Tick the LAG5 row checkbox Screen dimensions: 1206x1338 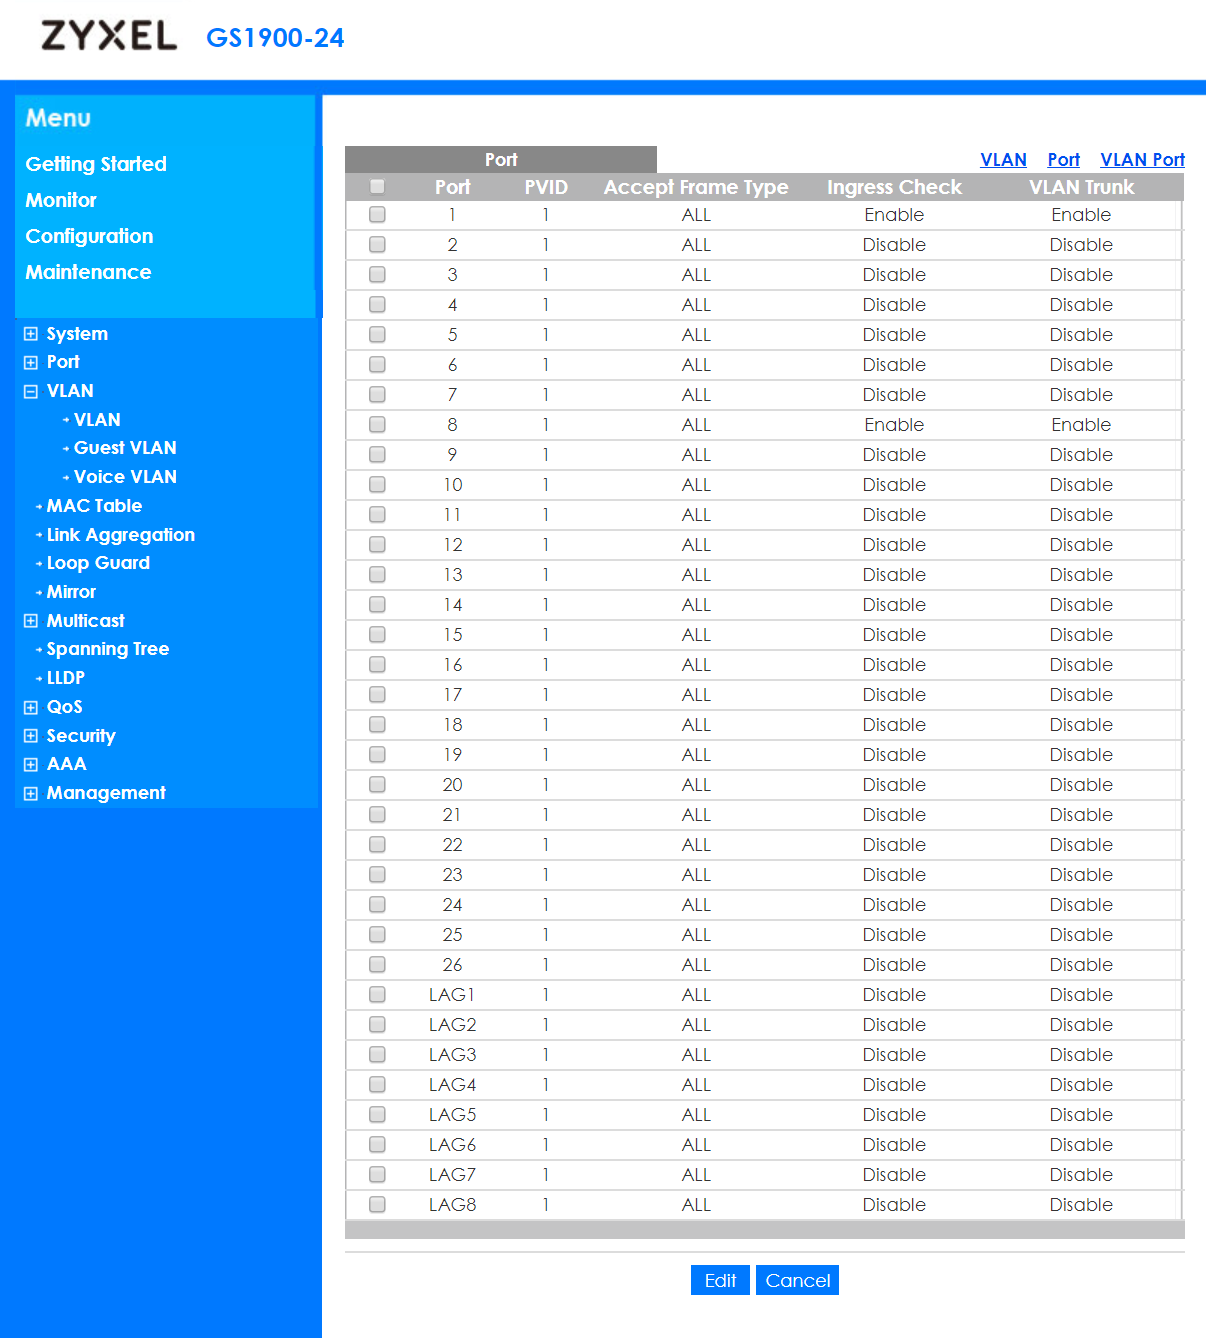coord(377,1114)
